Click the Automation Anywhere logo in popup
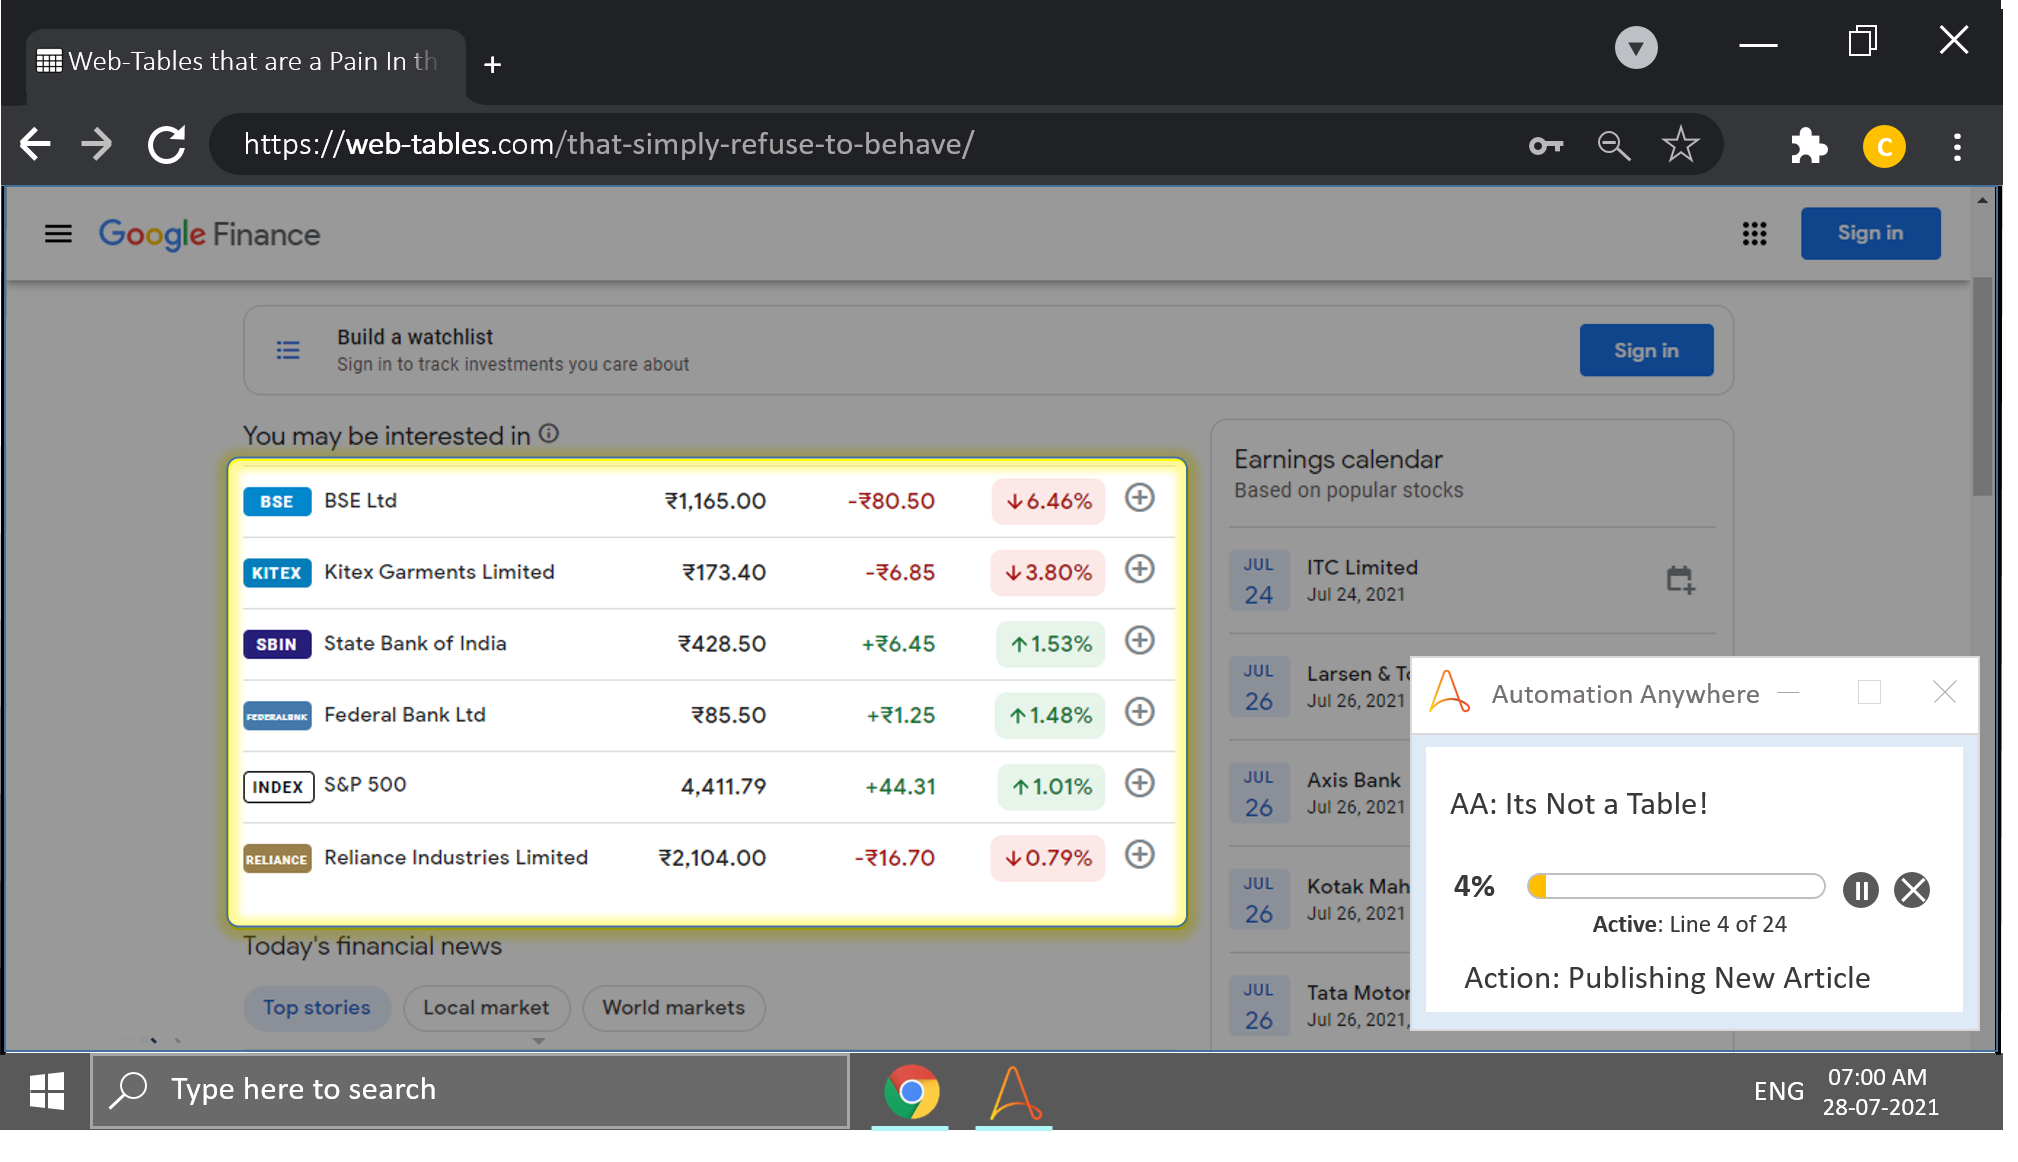 pyautogui.click(x=1449, y=692)
